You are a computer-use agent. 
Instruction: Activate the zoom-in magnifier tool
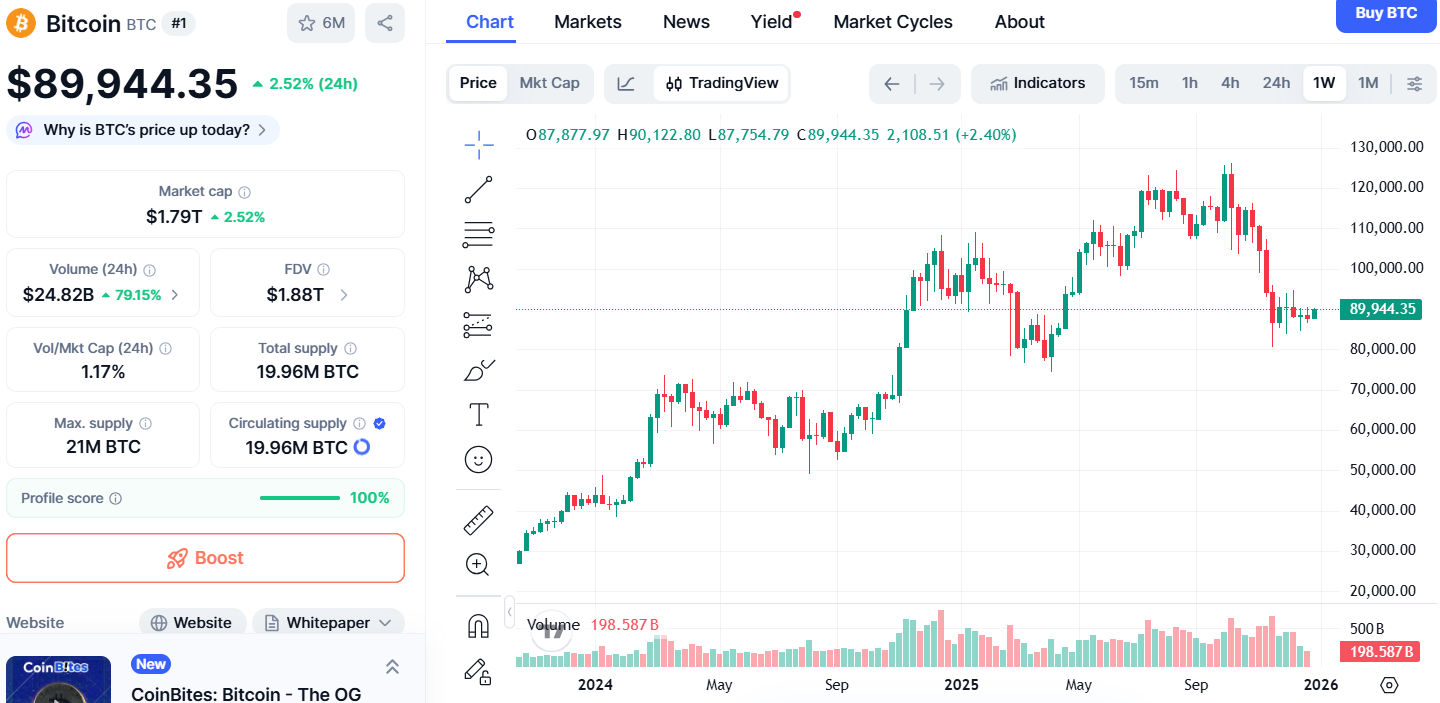coord(478,564)
